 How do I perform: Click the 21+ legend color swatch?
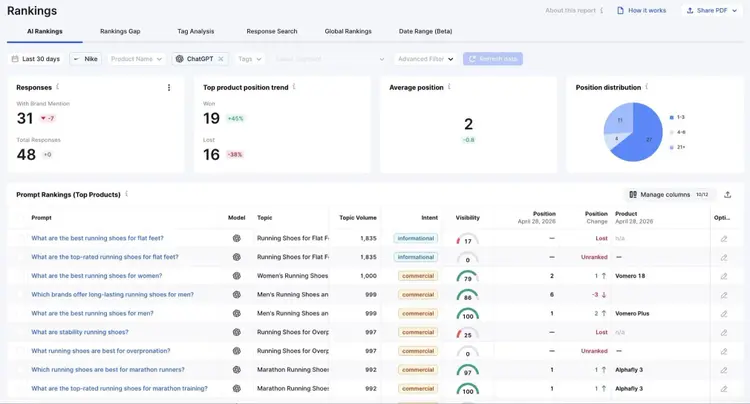tap(672, 147)
